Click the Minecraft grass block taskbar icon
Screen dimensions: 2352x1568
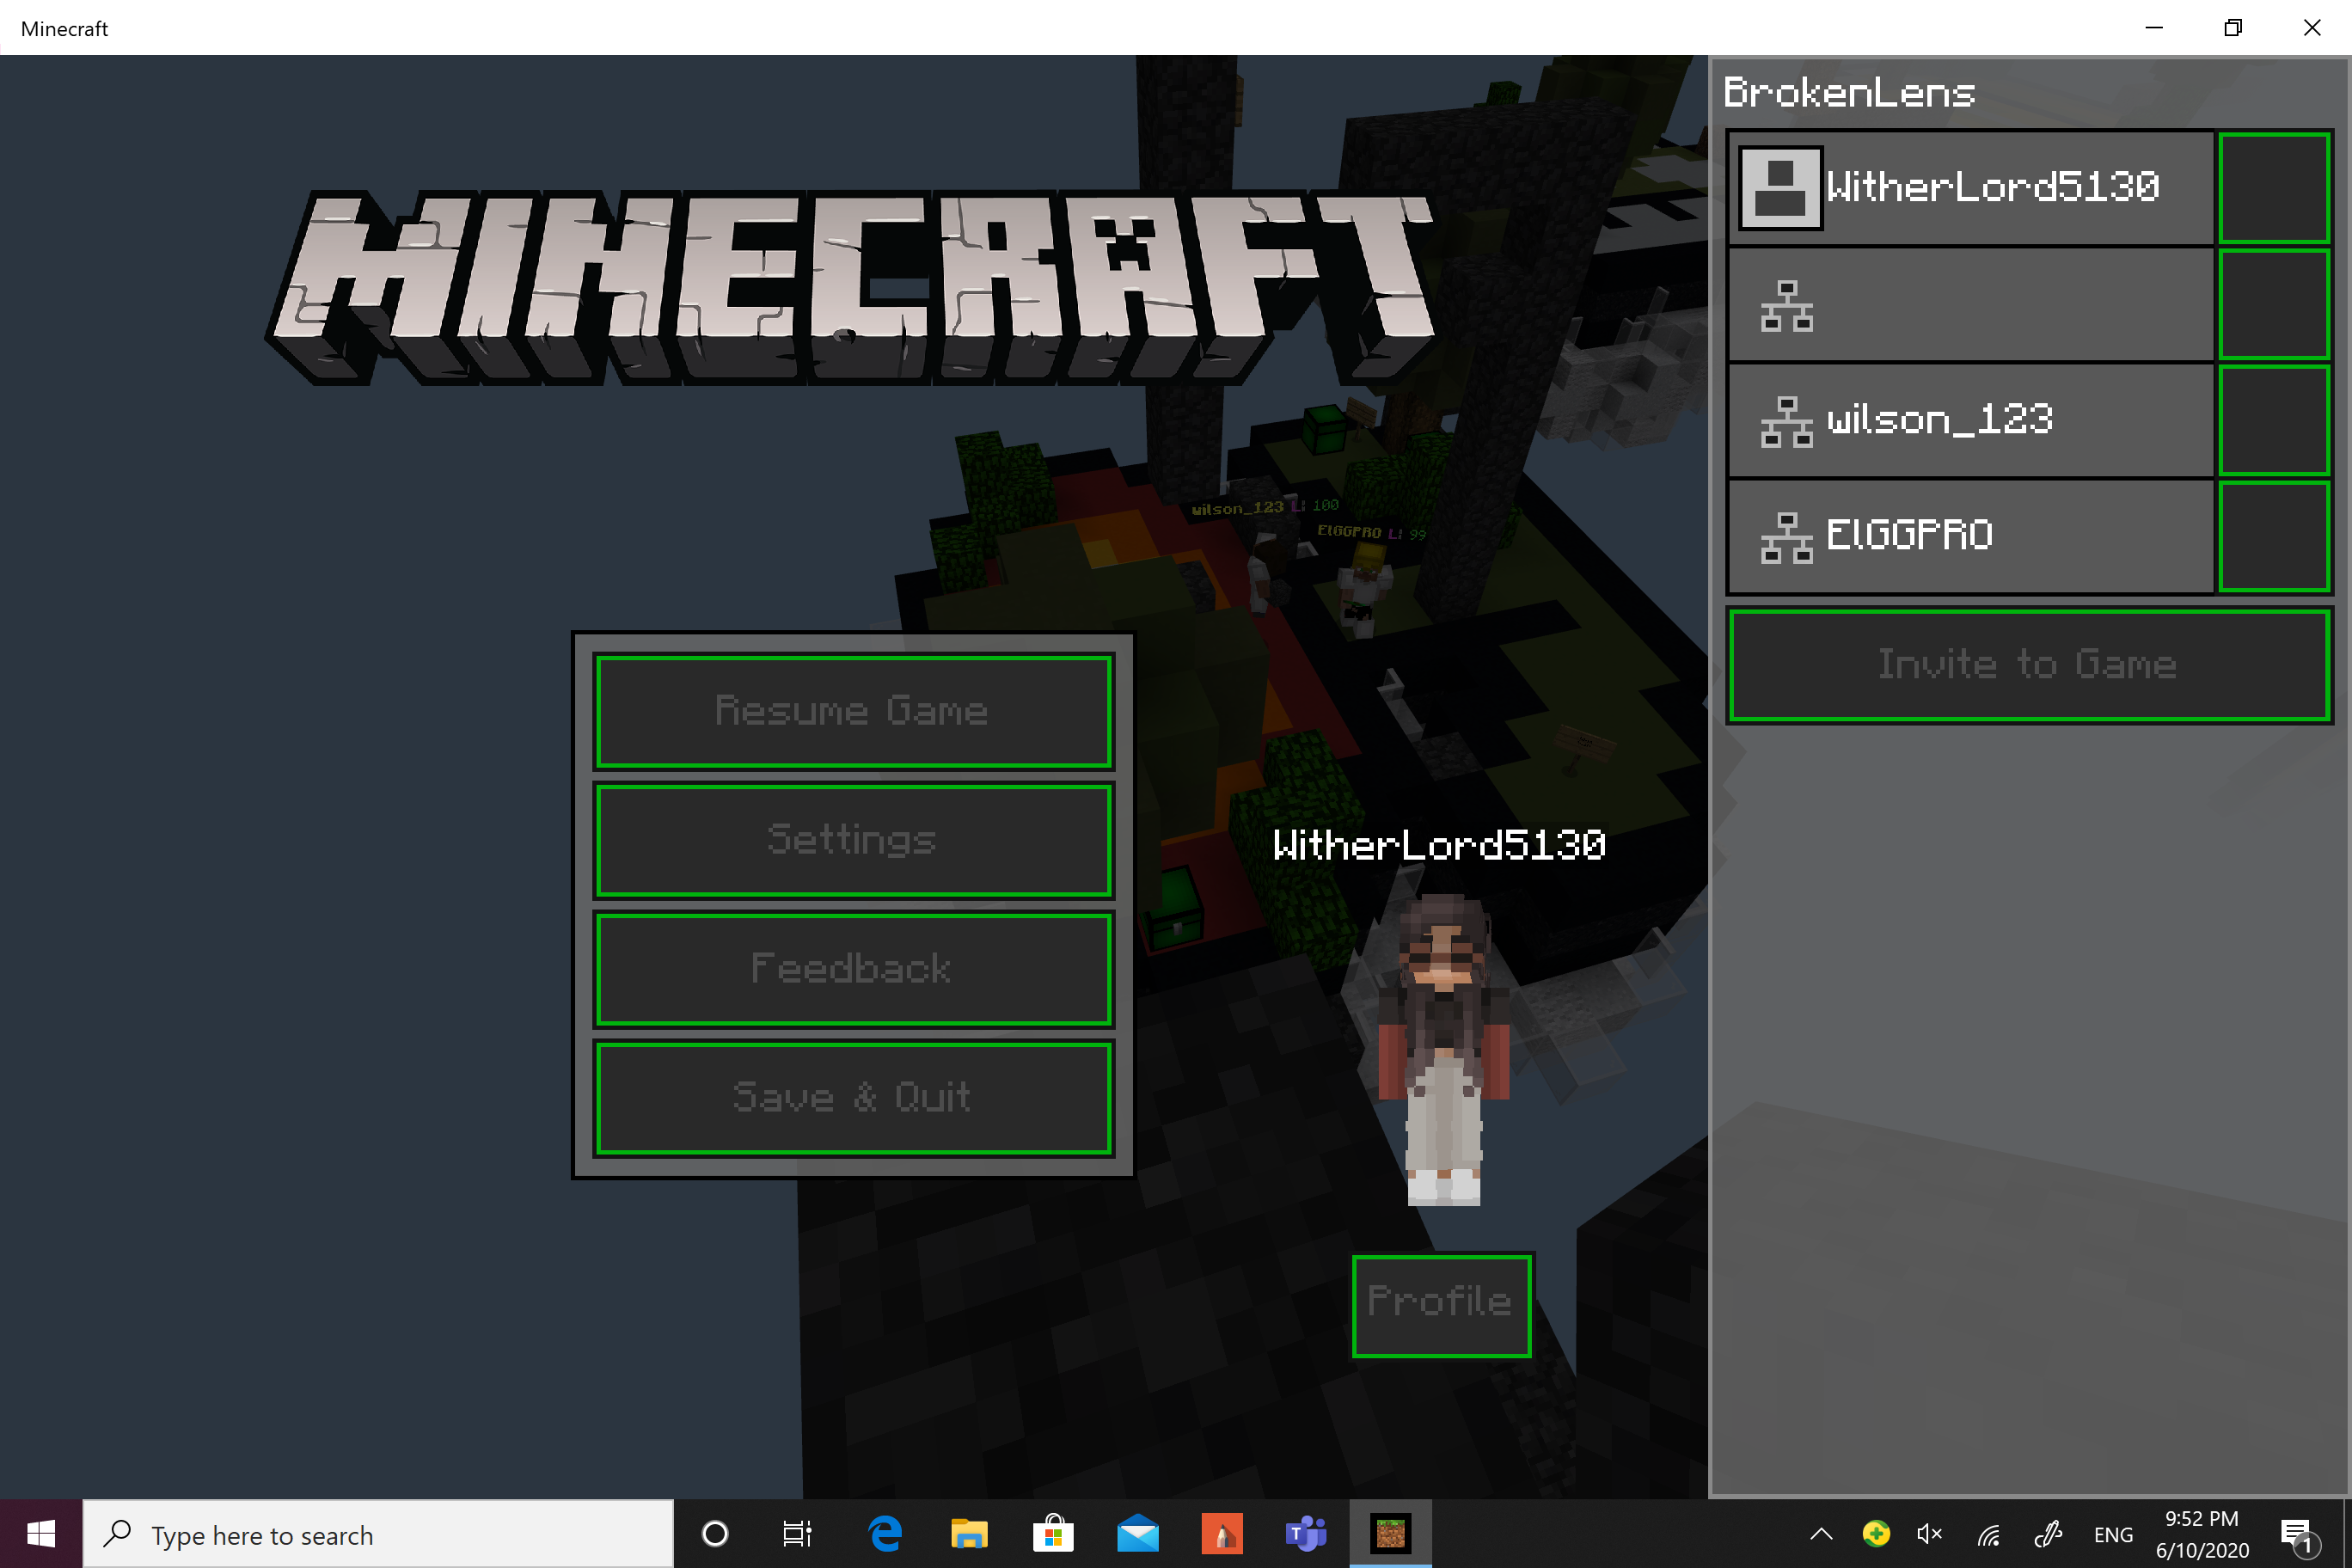tap(1391, 1534)
